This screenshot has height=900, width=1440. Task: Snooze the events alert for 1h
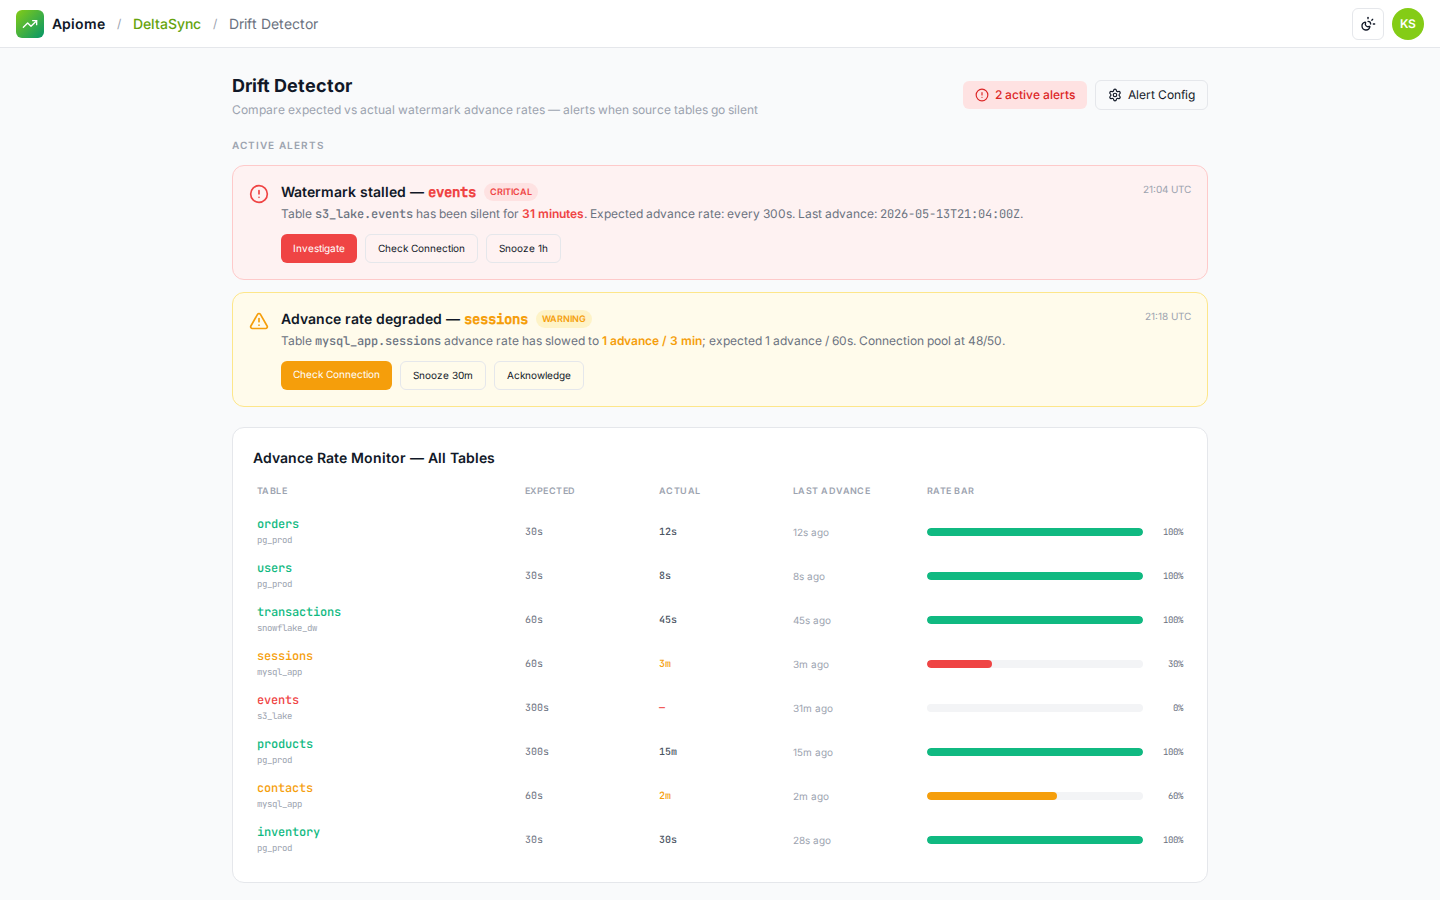click(x=523, y=248)
